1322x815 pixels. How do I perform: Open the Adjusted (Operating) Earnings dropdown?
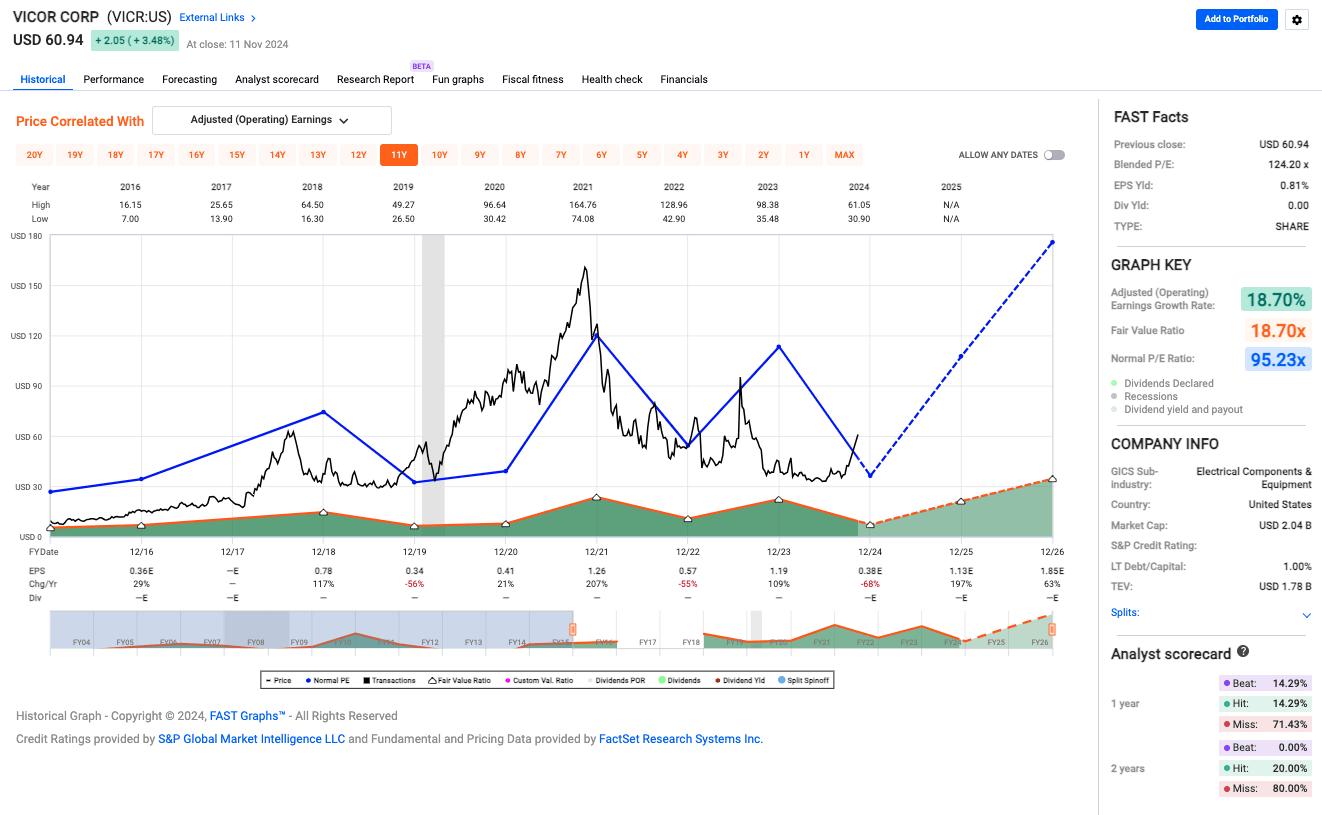point(271,120)
